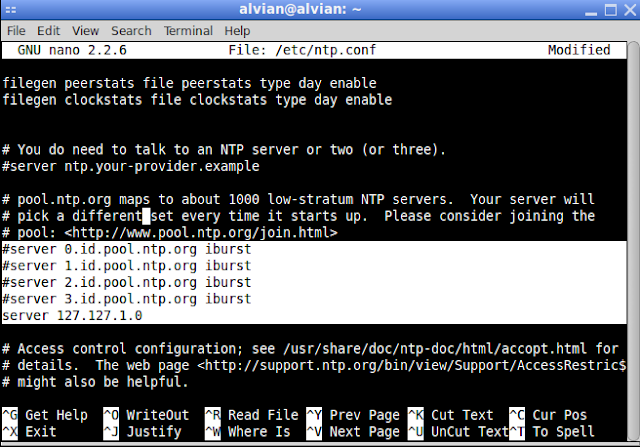Click the support.ntp.org URL text
The image size is (640, 447).
(411, 365)
